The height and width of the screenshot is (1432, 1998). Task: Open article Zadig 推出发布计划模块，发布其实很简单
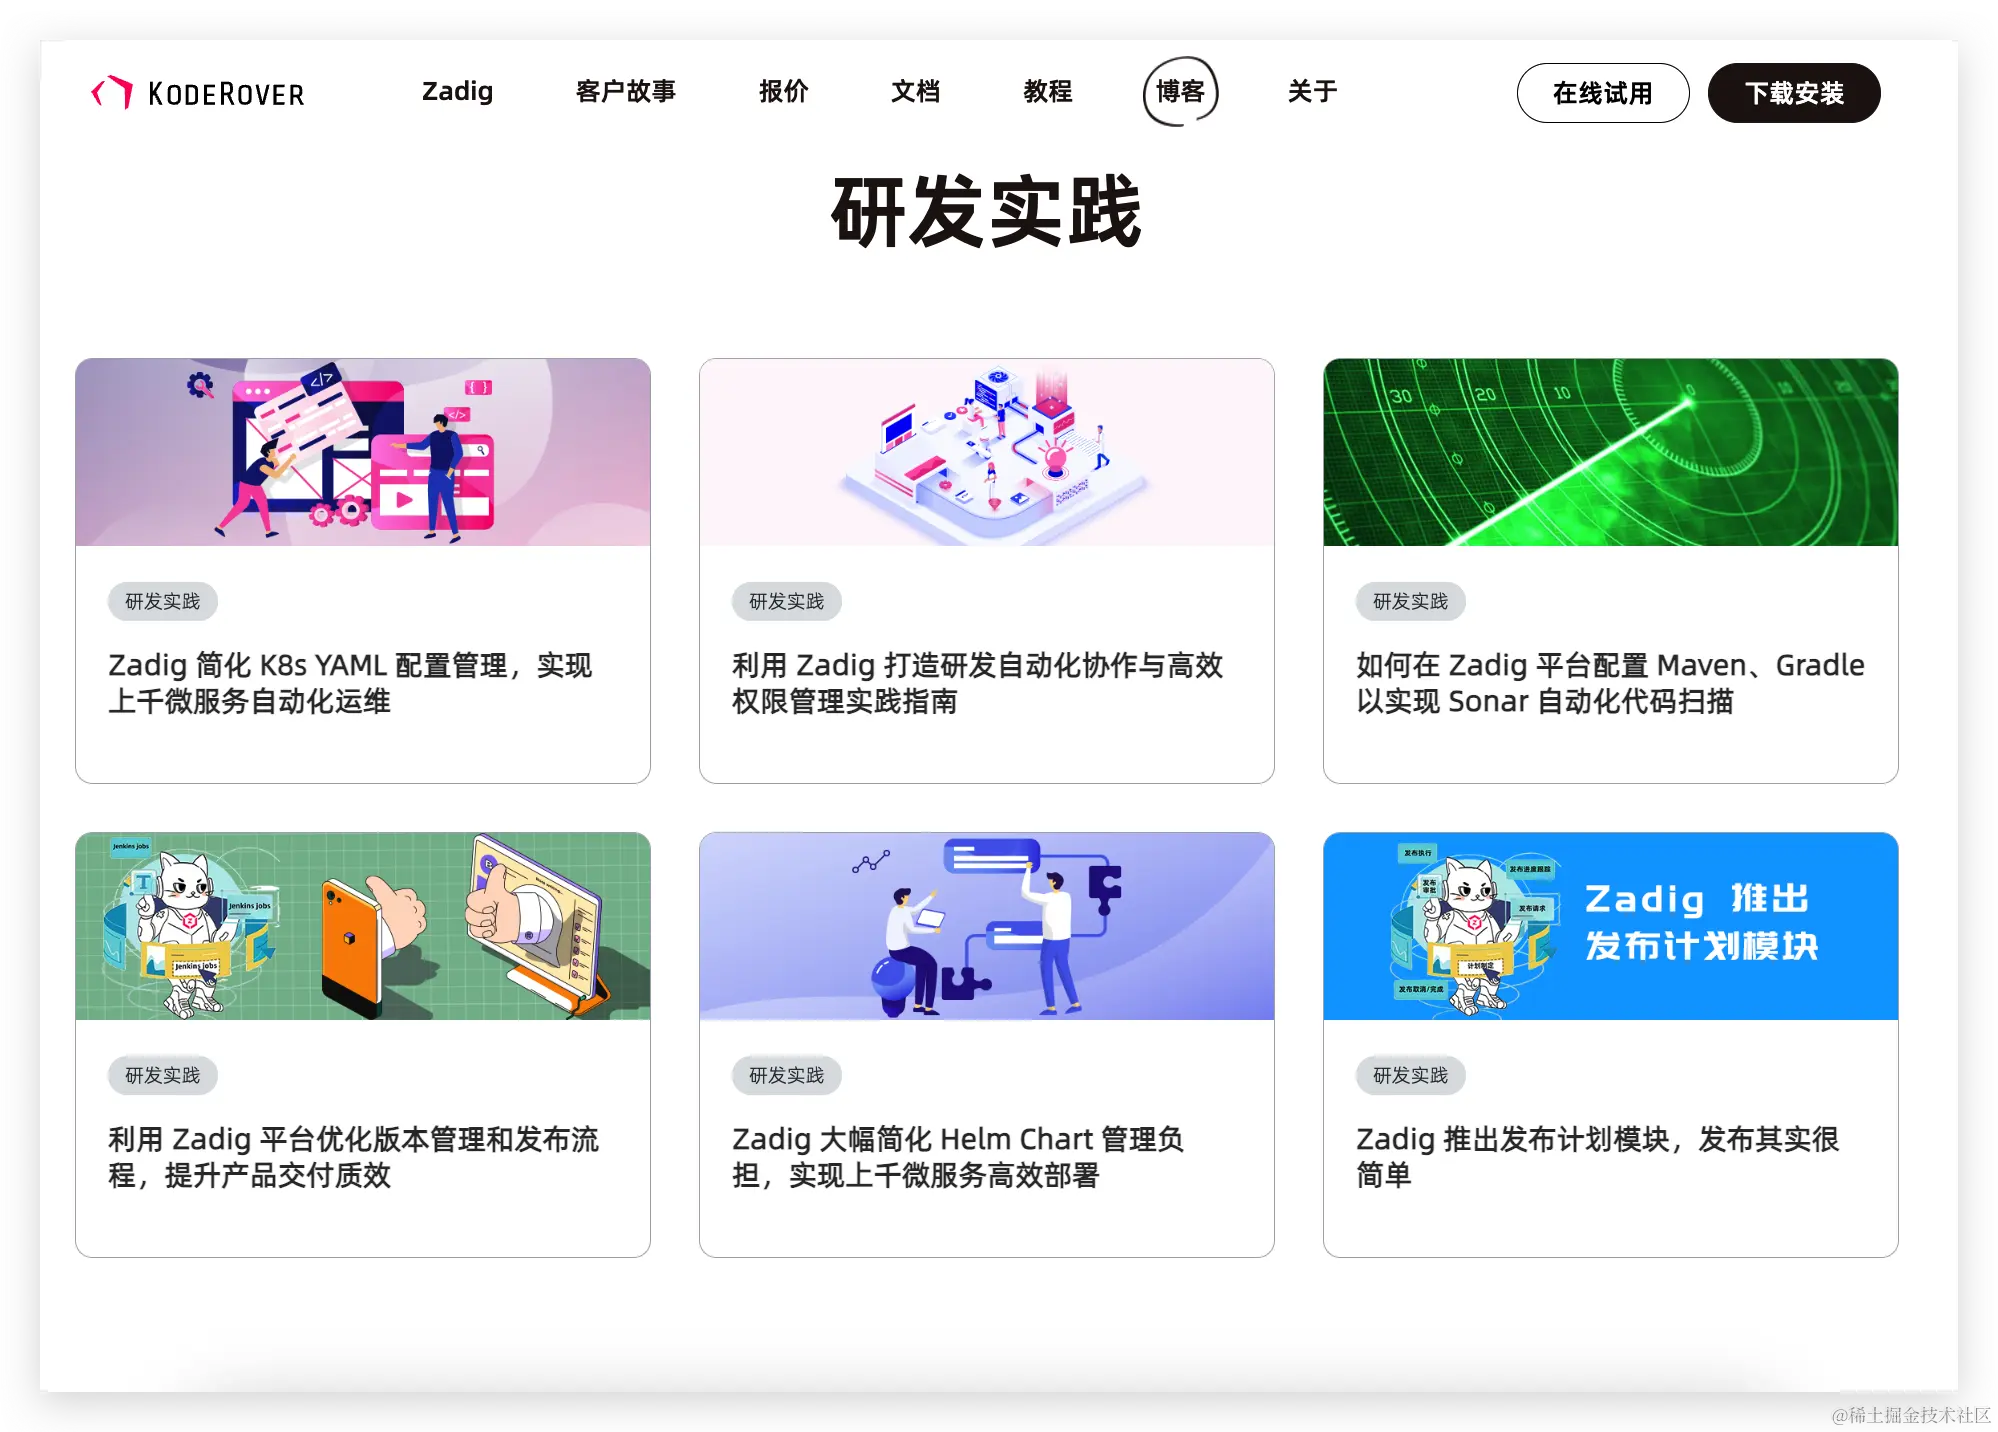pos(1597,1157)
